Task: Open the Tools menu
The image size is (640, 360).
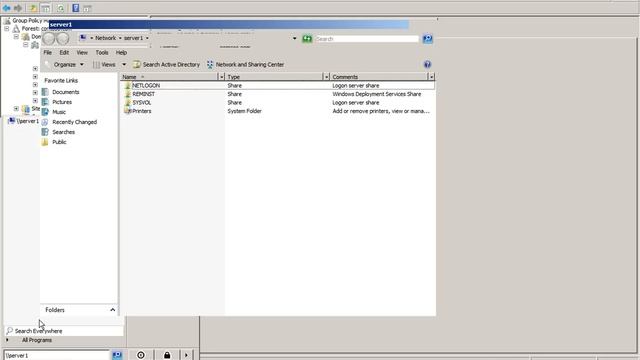Action: (x=102, y=53)
